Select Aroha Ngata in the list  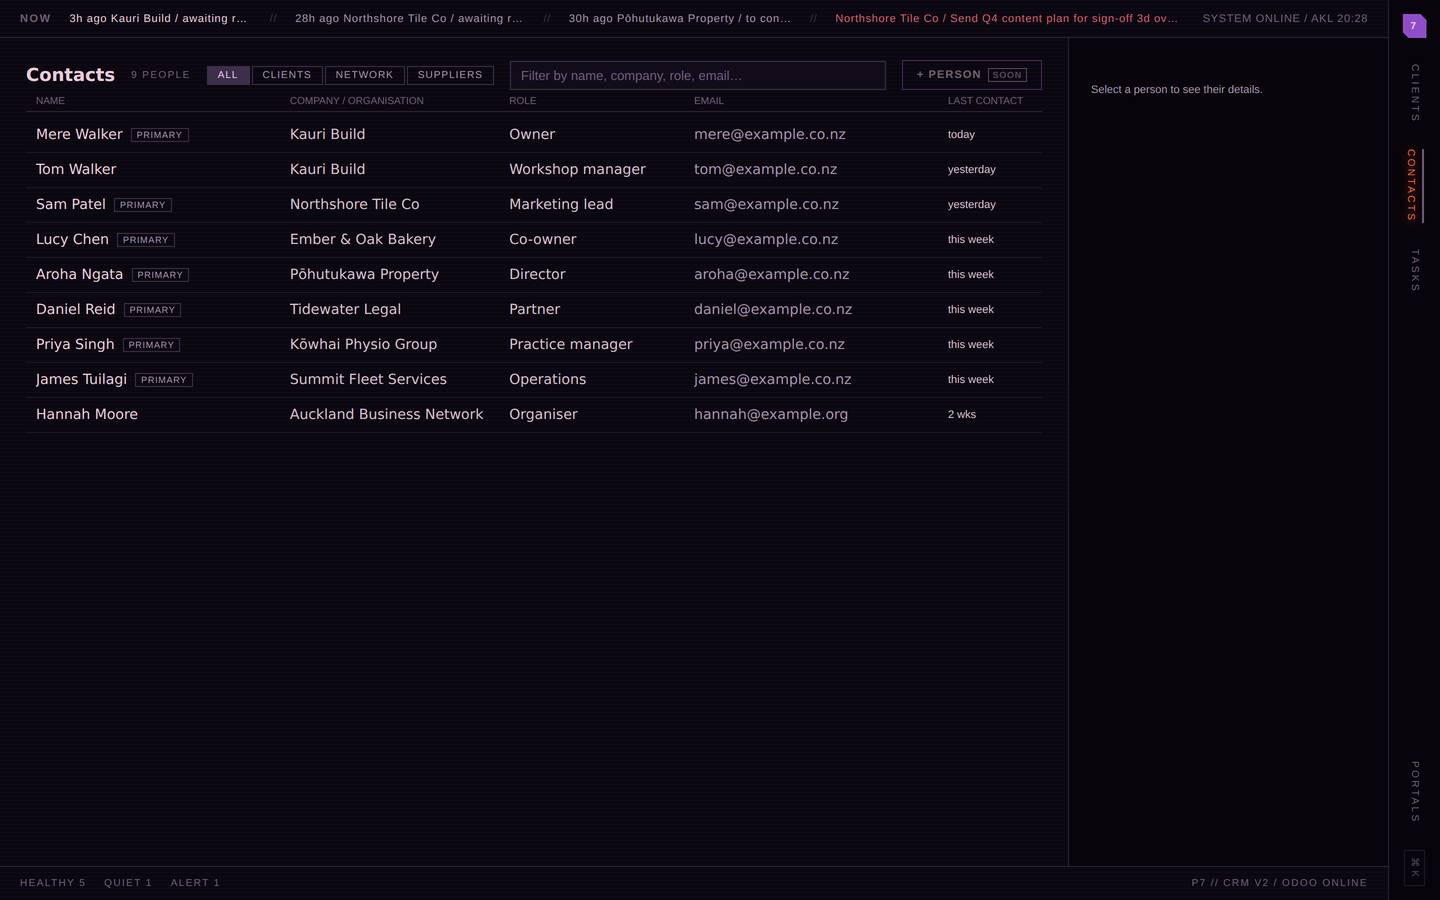pyautogui.click(x=534, y=274)
